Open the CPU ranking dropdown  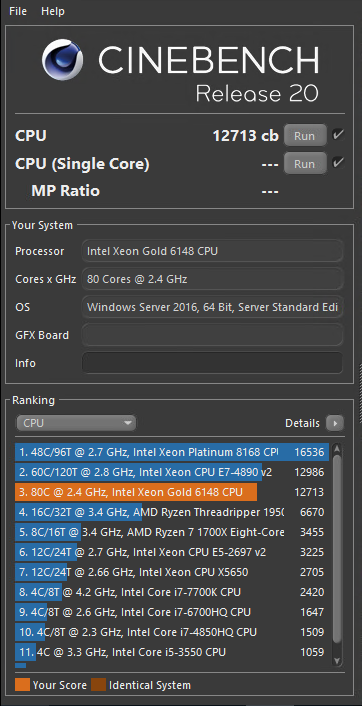tap(76, 423)
